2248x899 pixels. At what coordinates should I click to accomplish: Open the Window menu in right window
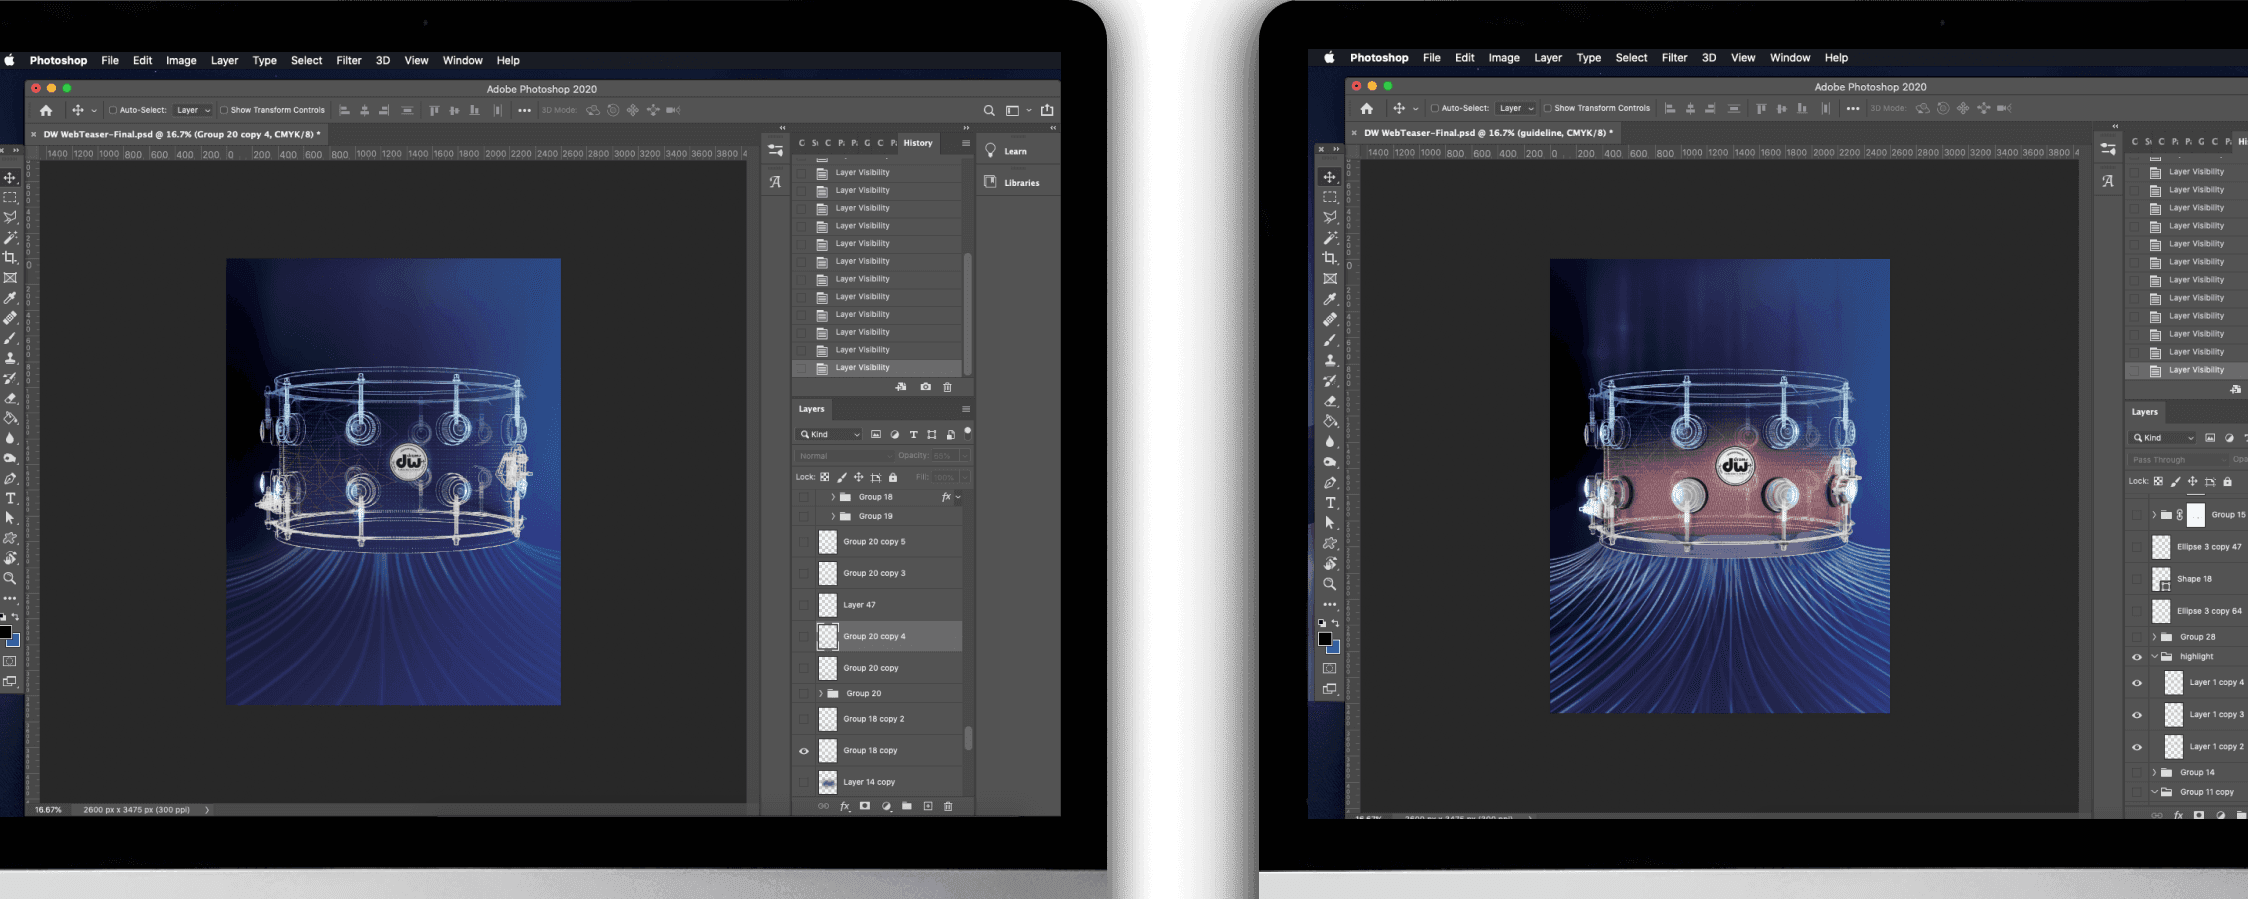[x=1790, y=58]
